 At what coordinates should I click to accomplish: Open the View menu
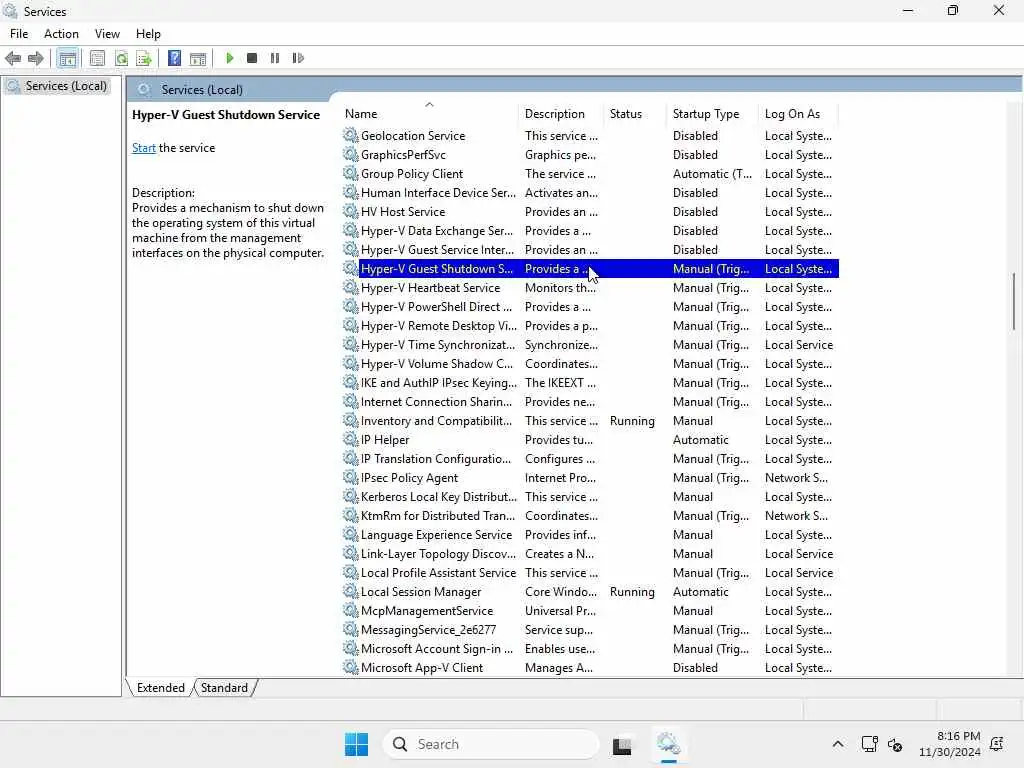(107, 34)
